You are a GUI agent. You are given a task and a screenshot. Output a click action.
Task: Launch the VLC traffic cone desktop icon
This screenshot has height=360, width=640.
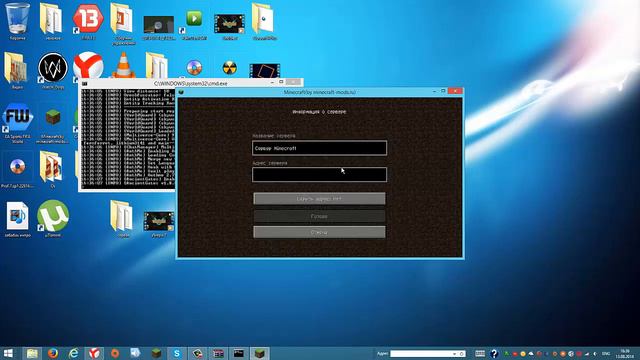pyautogui.click(x=123, y=65)
